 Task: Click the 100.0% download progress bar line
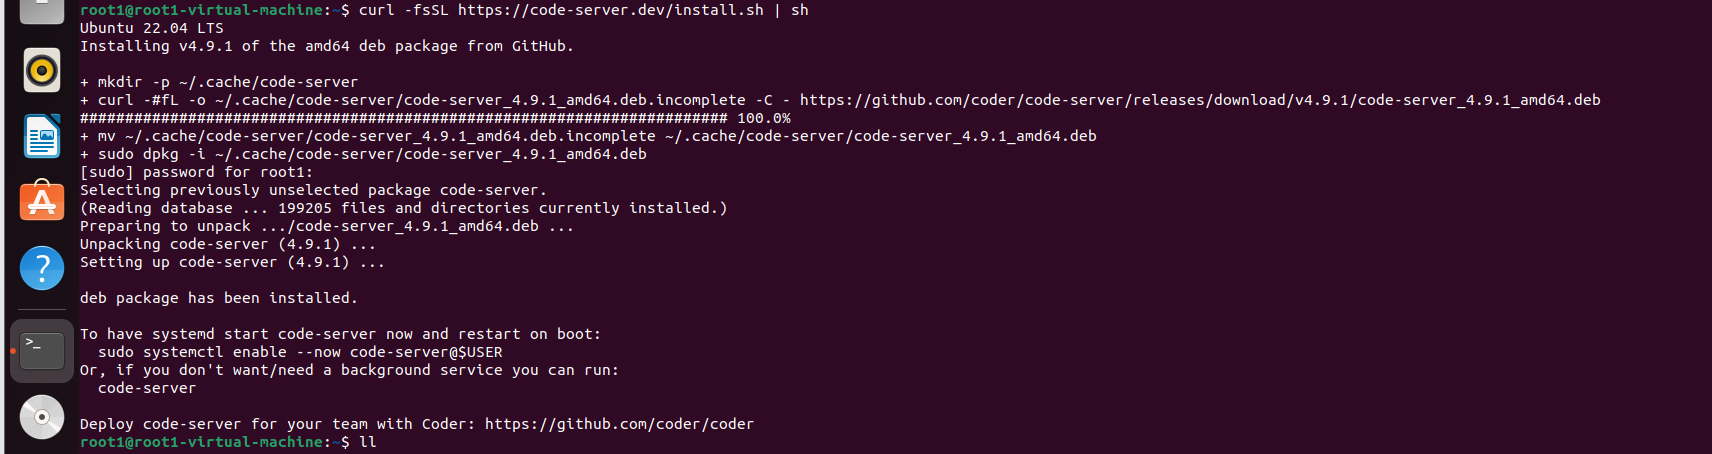[x=435, y=118]
